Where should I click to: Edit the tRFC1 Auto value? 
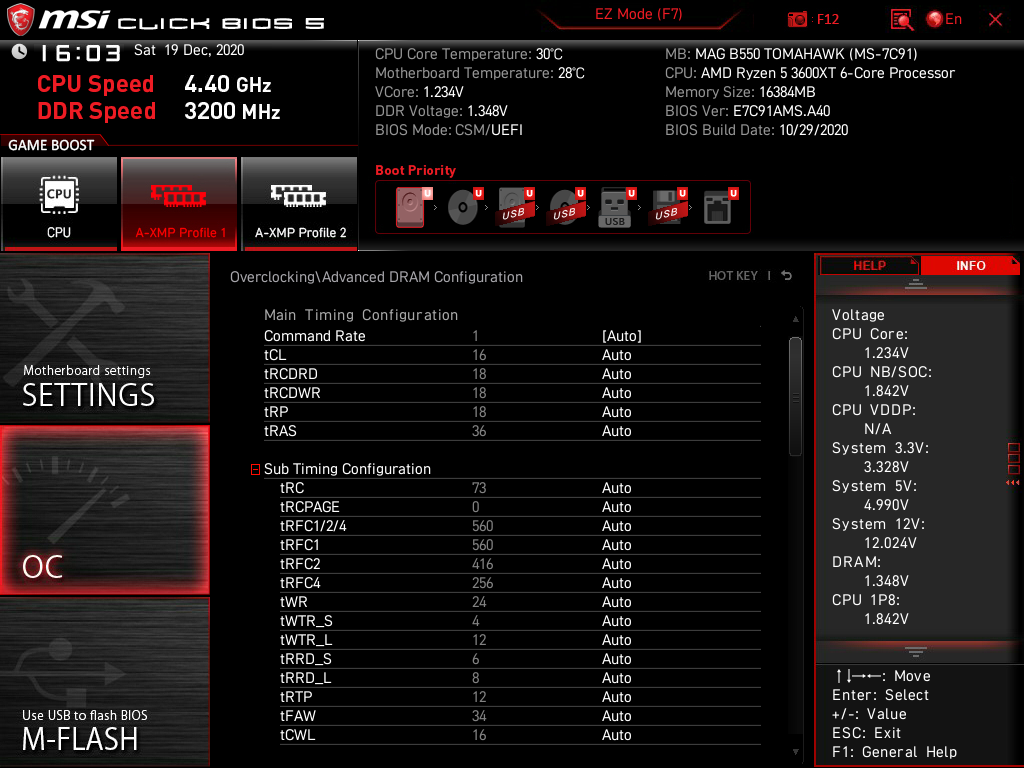[x=616, y=545]
